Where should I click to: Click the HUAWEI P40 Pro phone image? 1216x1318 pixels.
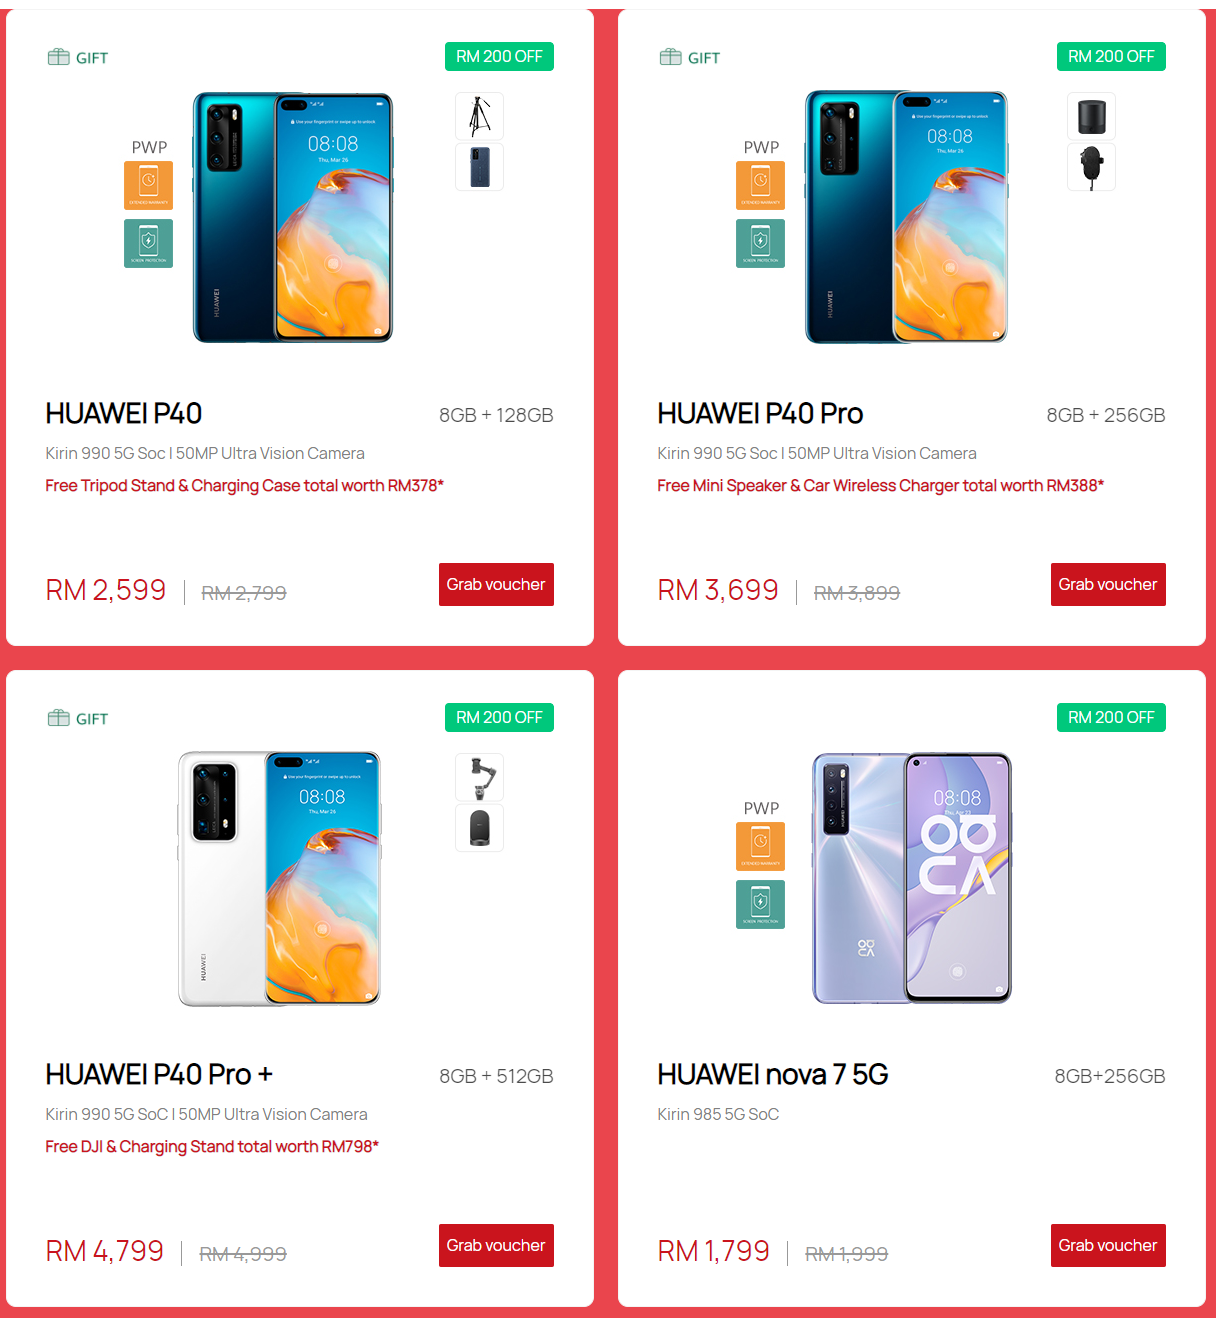point(907,217)
